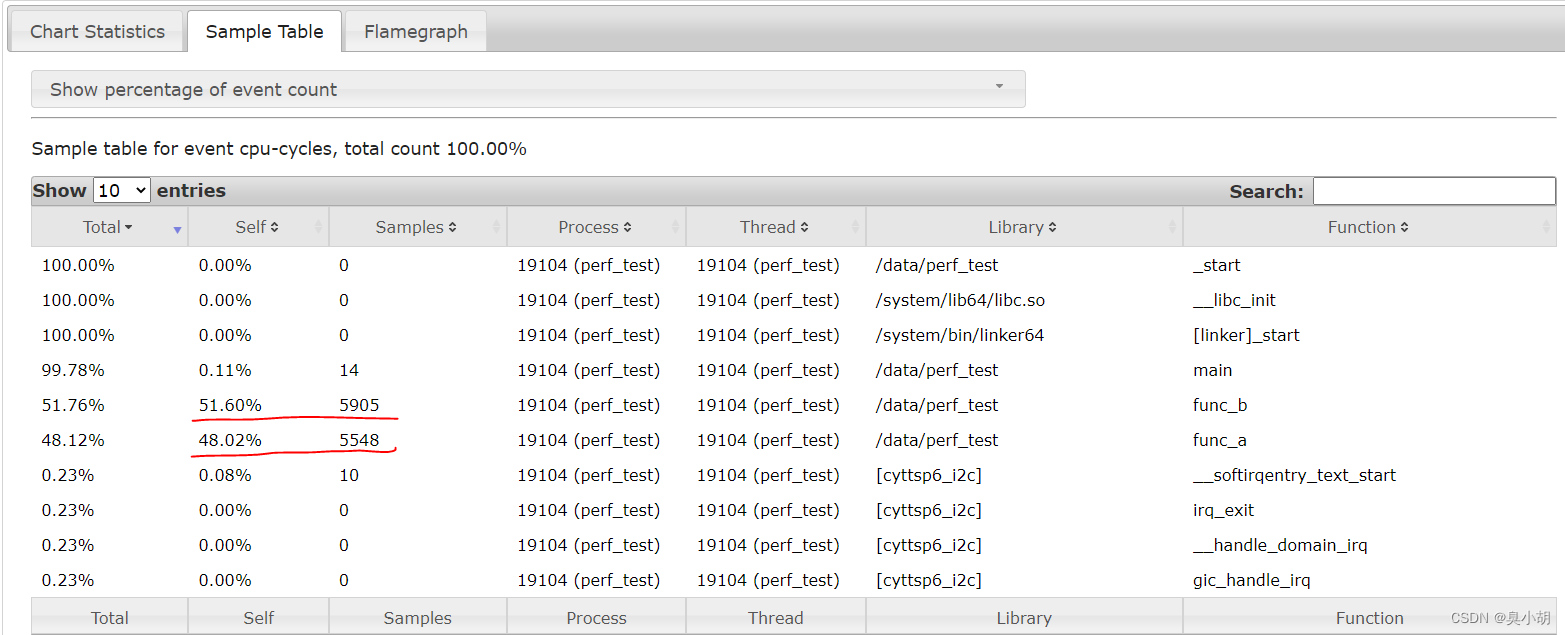Open the Flamegraph tab
1565x635 pixels.
415,31
